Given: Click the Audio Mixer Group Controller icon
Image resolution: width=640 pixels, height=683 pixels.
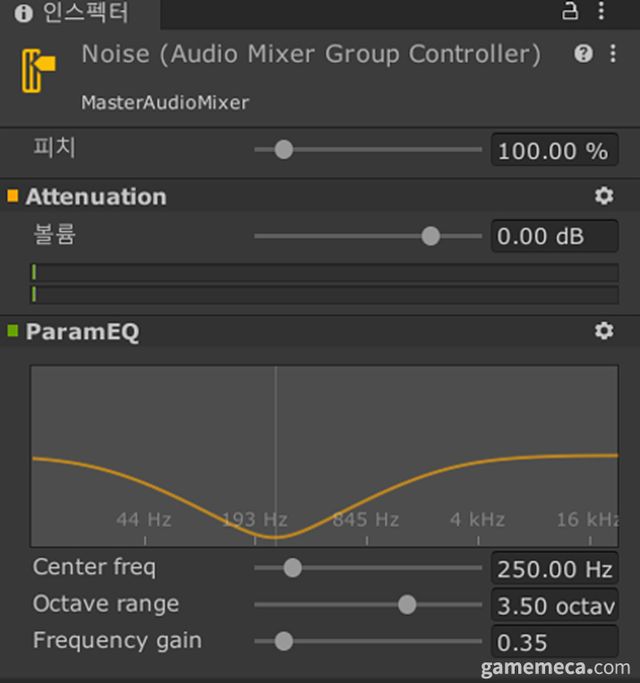Looking at the screenshot, I should [38, 70].
